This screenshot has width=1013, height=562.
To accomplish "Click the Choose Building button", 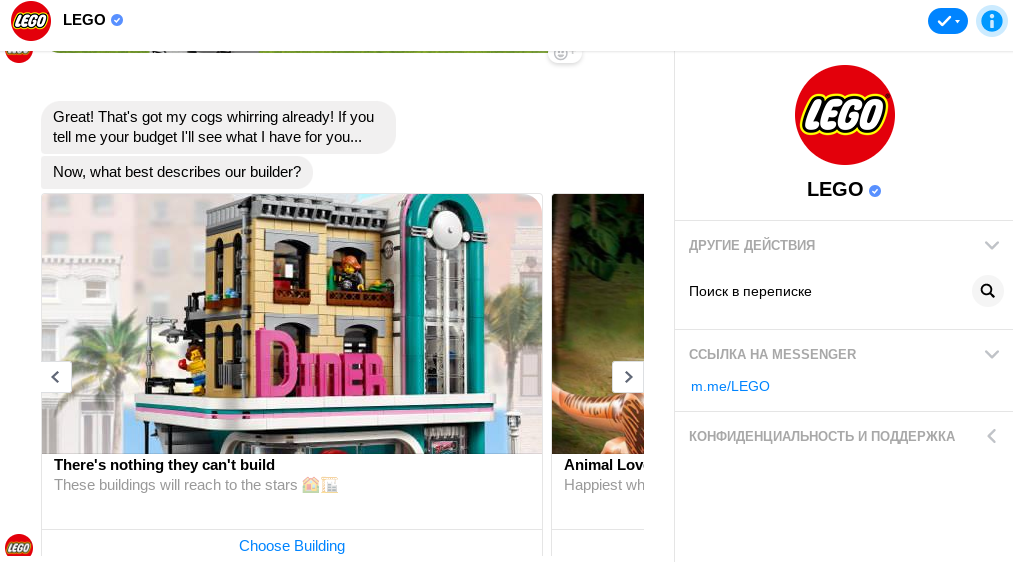I will click(292, 546).
